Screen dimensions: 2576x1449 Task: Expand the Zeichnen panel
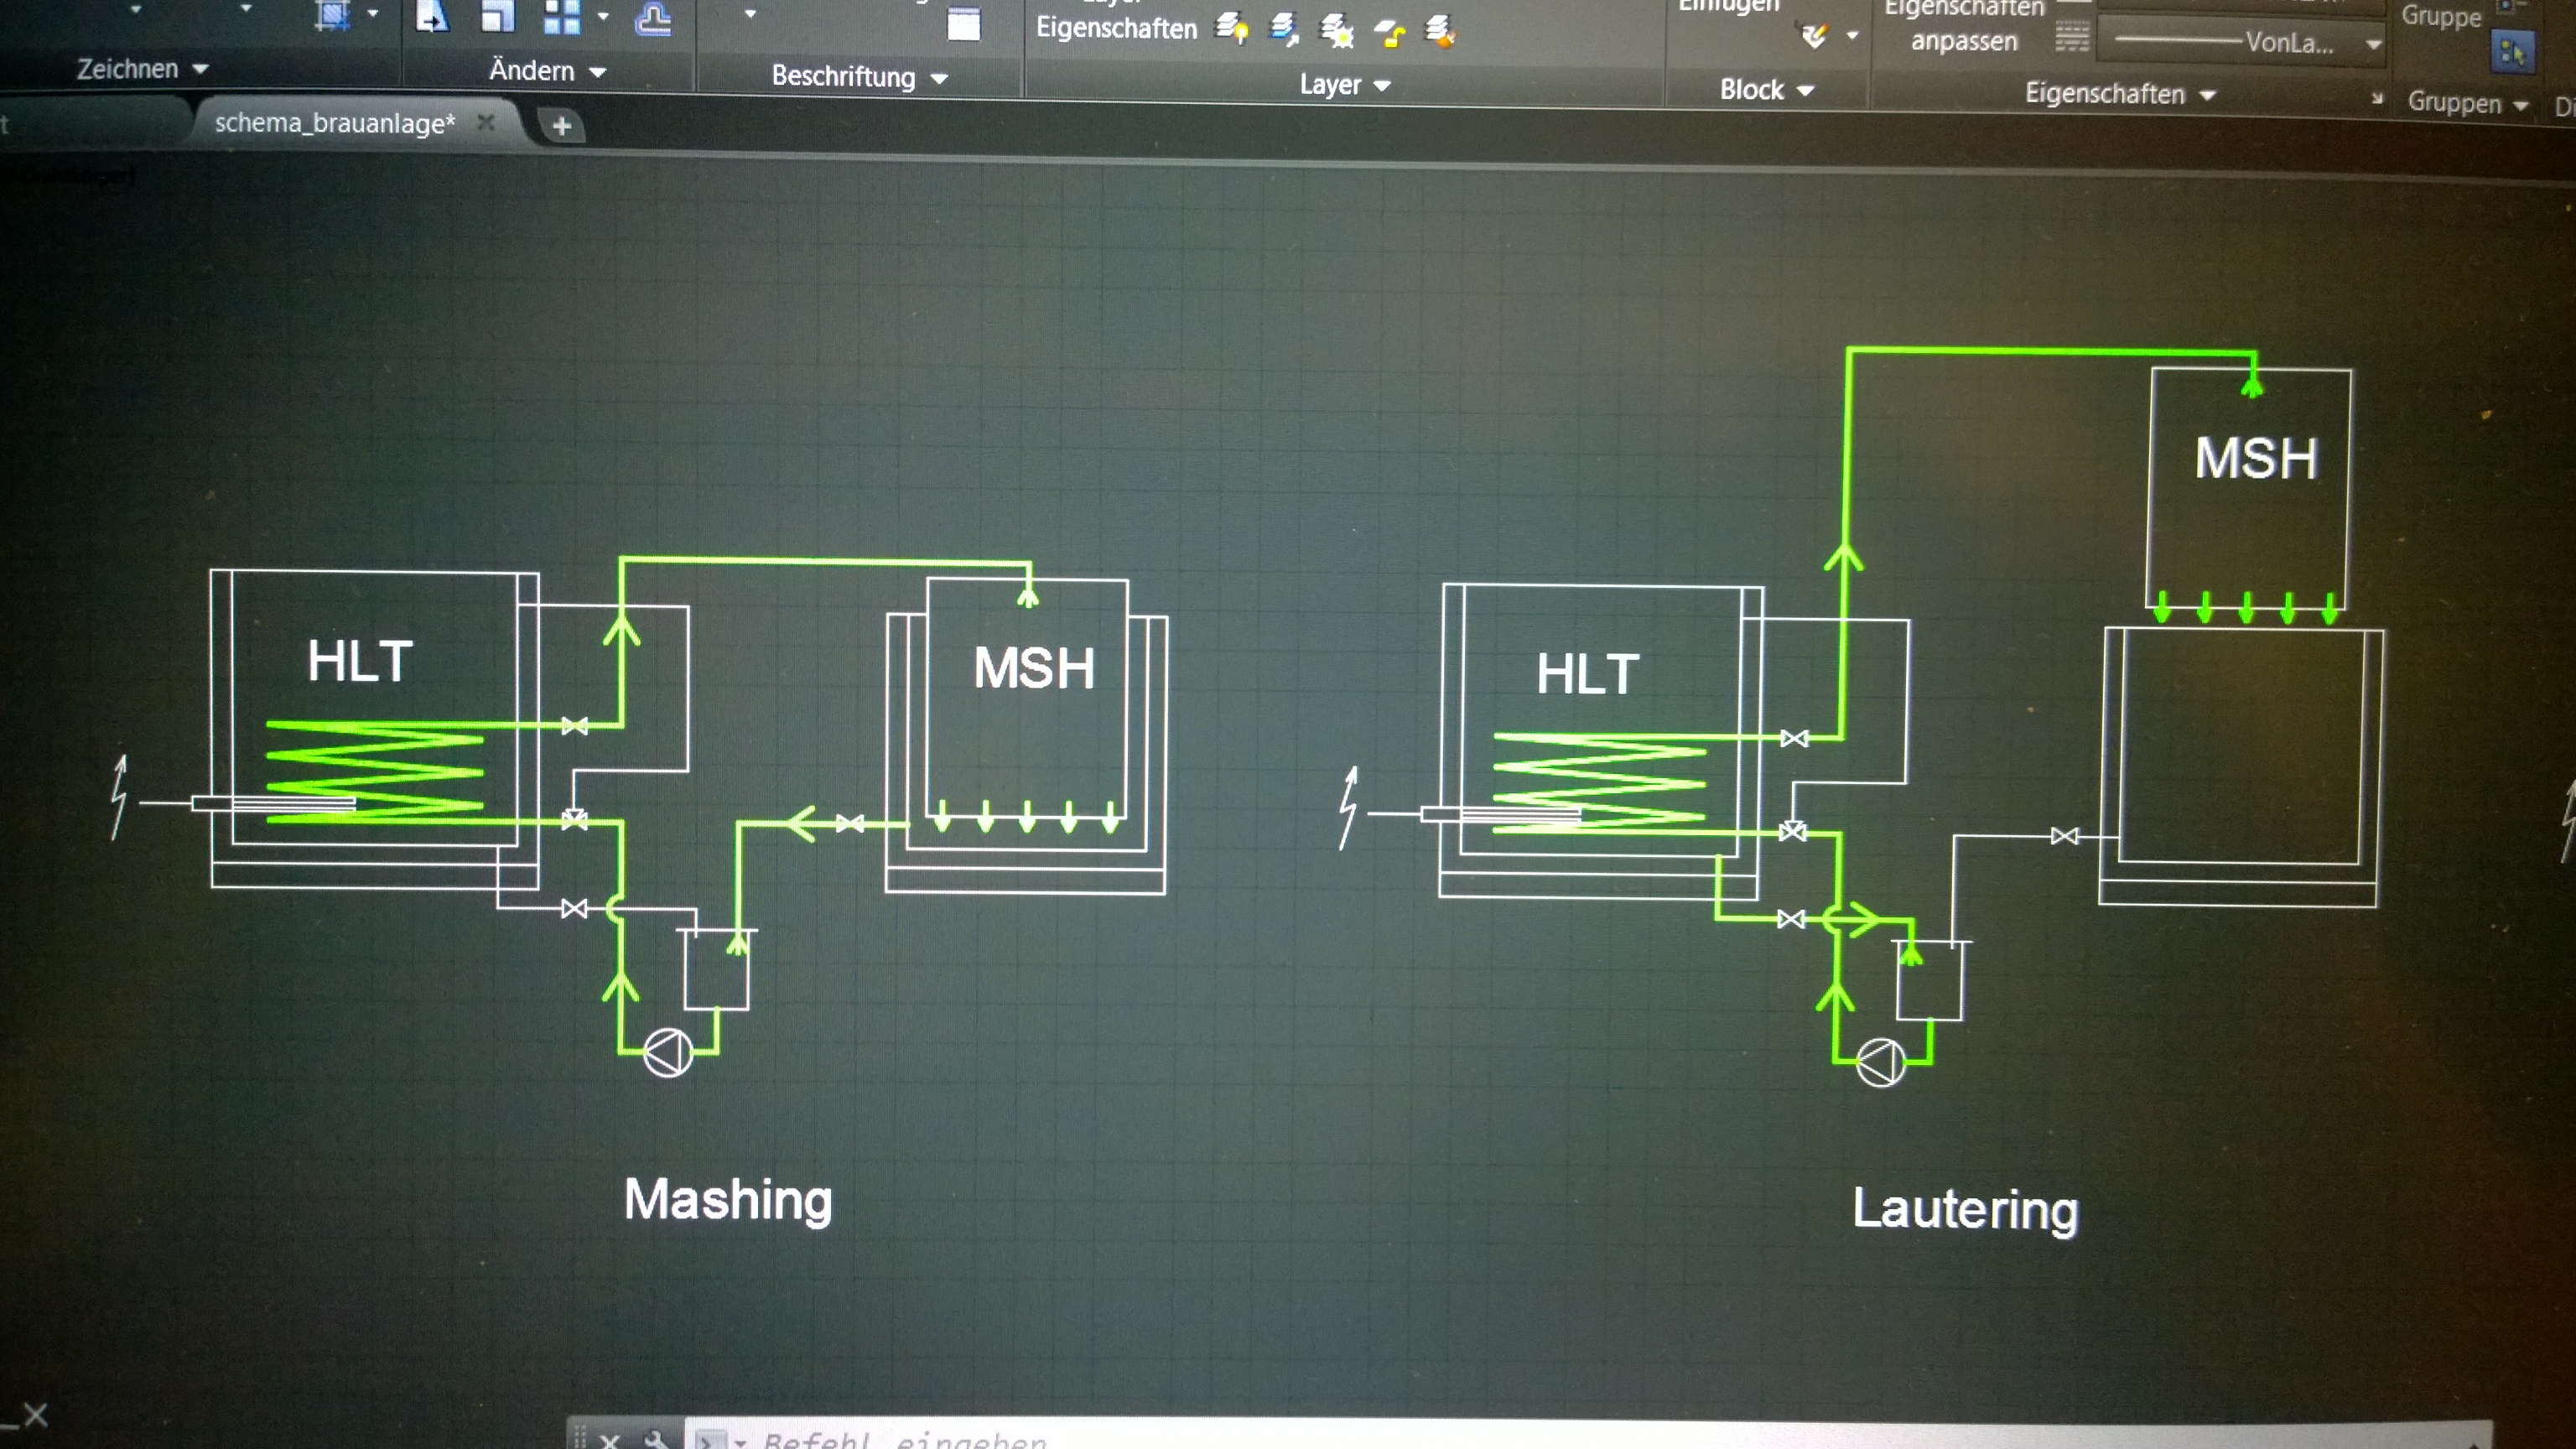tap(142, 69)
